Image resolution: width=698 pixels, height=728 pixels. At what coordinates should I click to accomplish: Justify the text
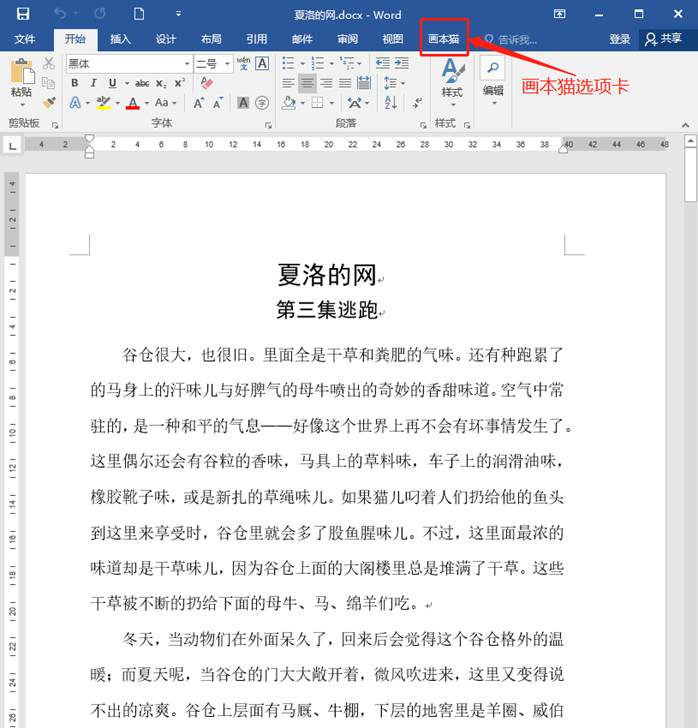(x=345, y=83)
